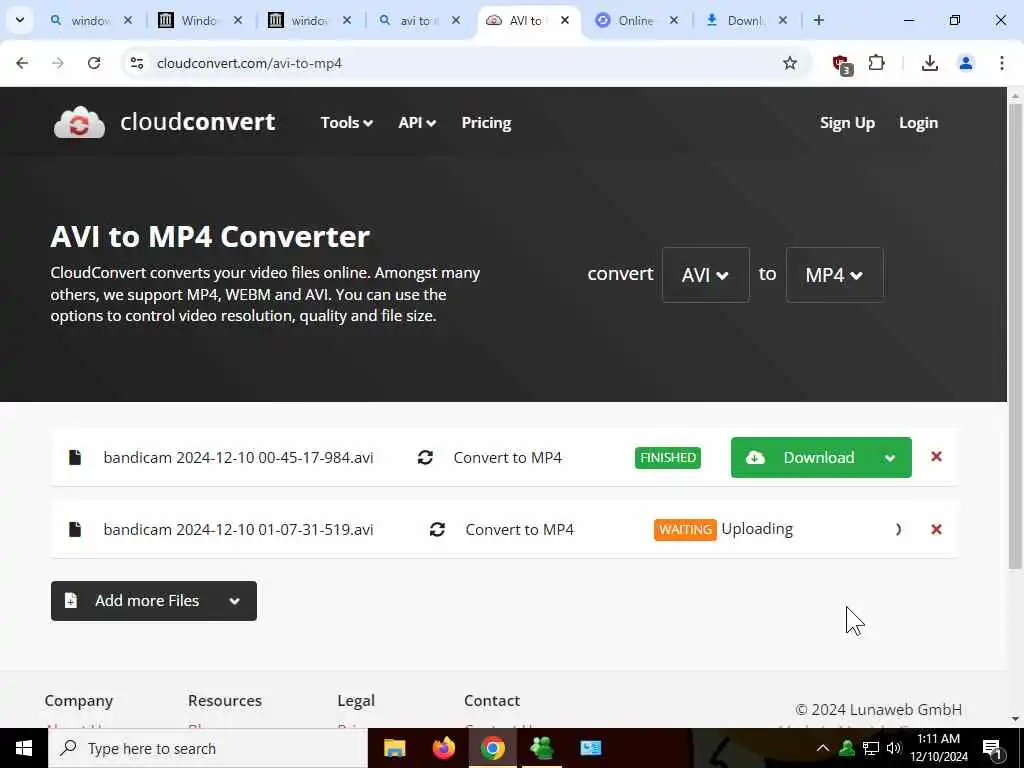This screenshot has width=1024, height=768.
Task: Expand the Tools menu
Action: tap(347, 123)
